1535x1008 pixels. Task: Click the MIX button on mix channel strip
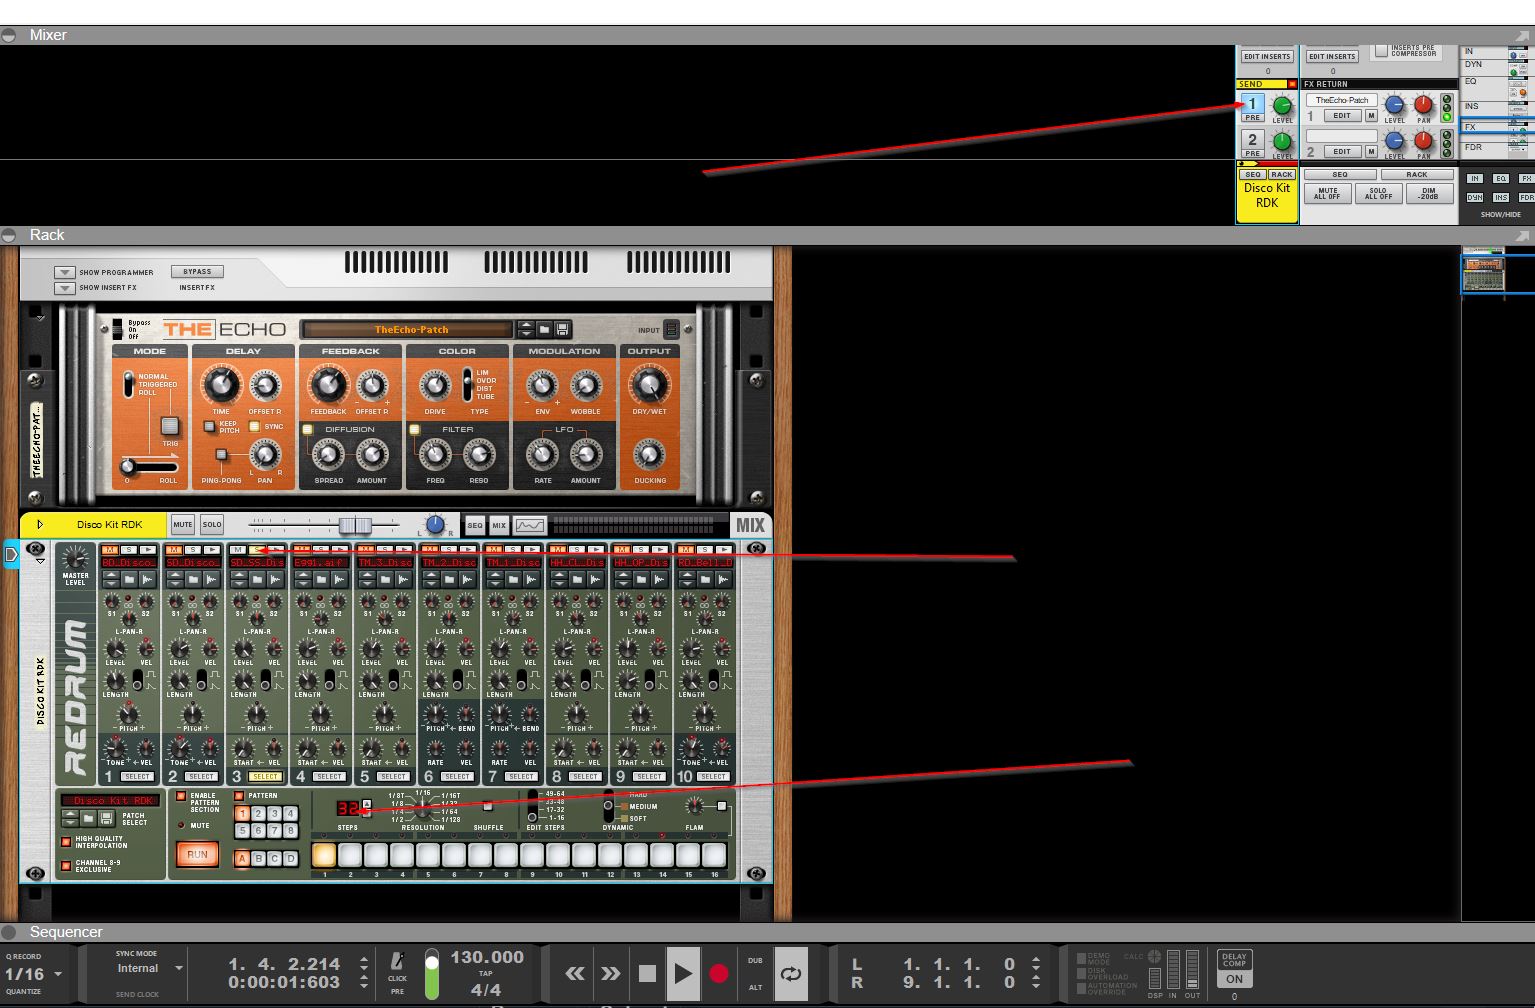click(499, 525)
